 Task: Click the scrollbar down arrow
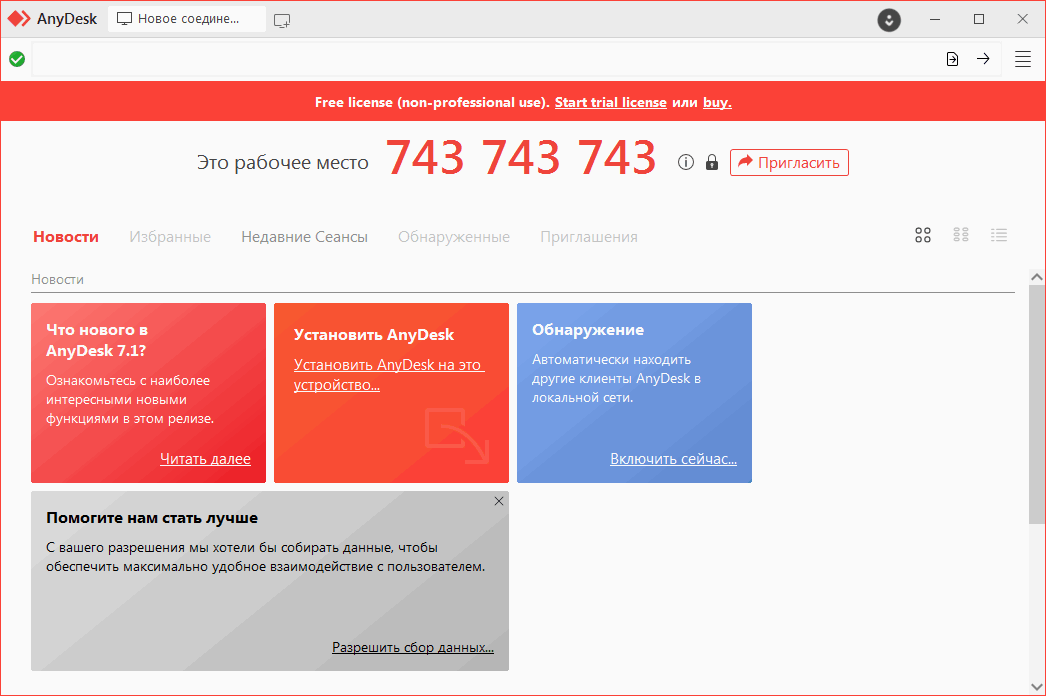pos(1037,687)
